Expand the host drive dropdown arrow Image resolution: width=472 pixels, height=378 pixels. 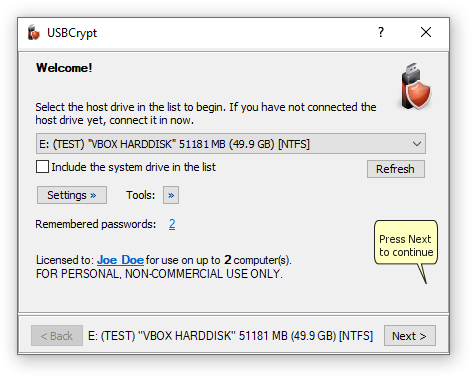coord(417,144)
